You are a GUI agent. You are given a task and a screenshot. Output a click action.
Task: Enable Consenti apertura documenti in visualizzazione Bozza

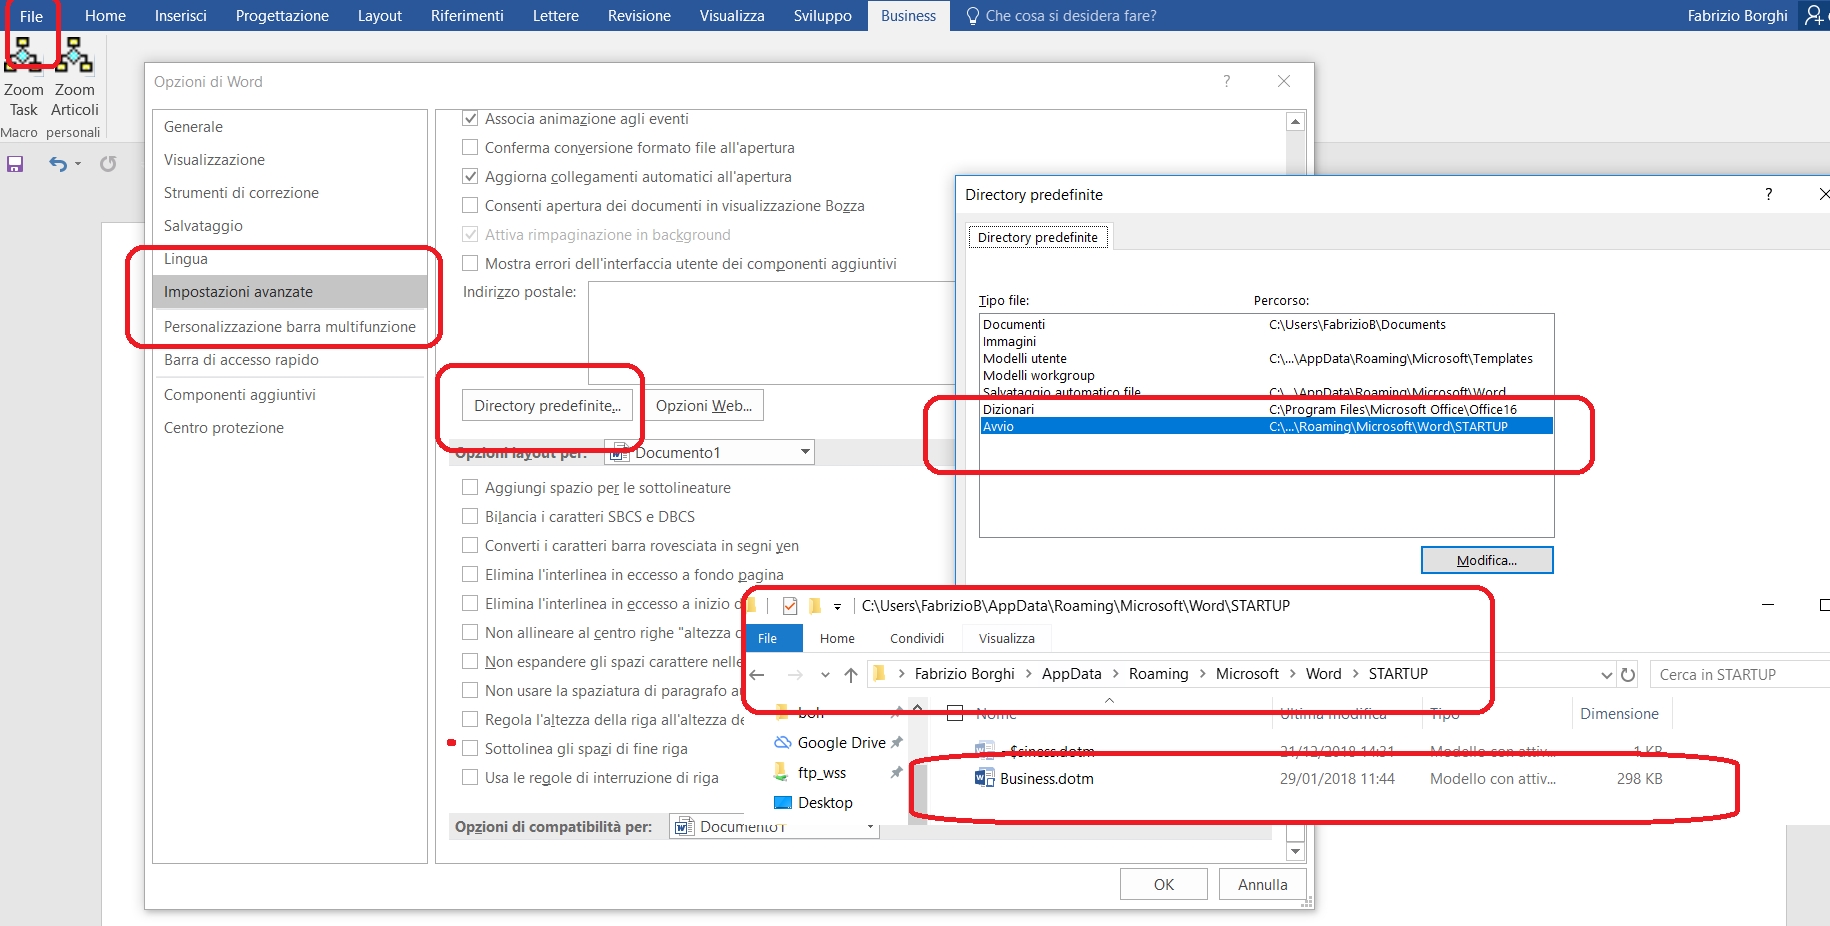pyautogui.click(x=470, y=206)
